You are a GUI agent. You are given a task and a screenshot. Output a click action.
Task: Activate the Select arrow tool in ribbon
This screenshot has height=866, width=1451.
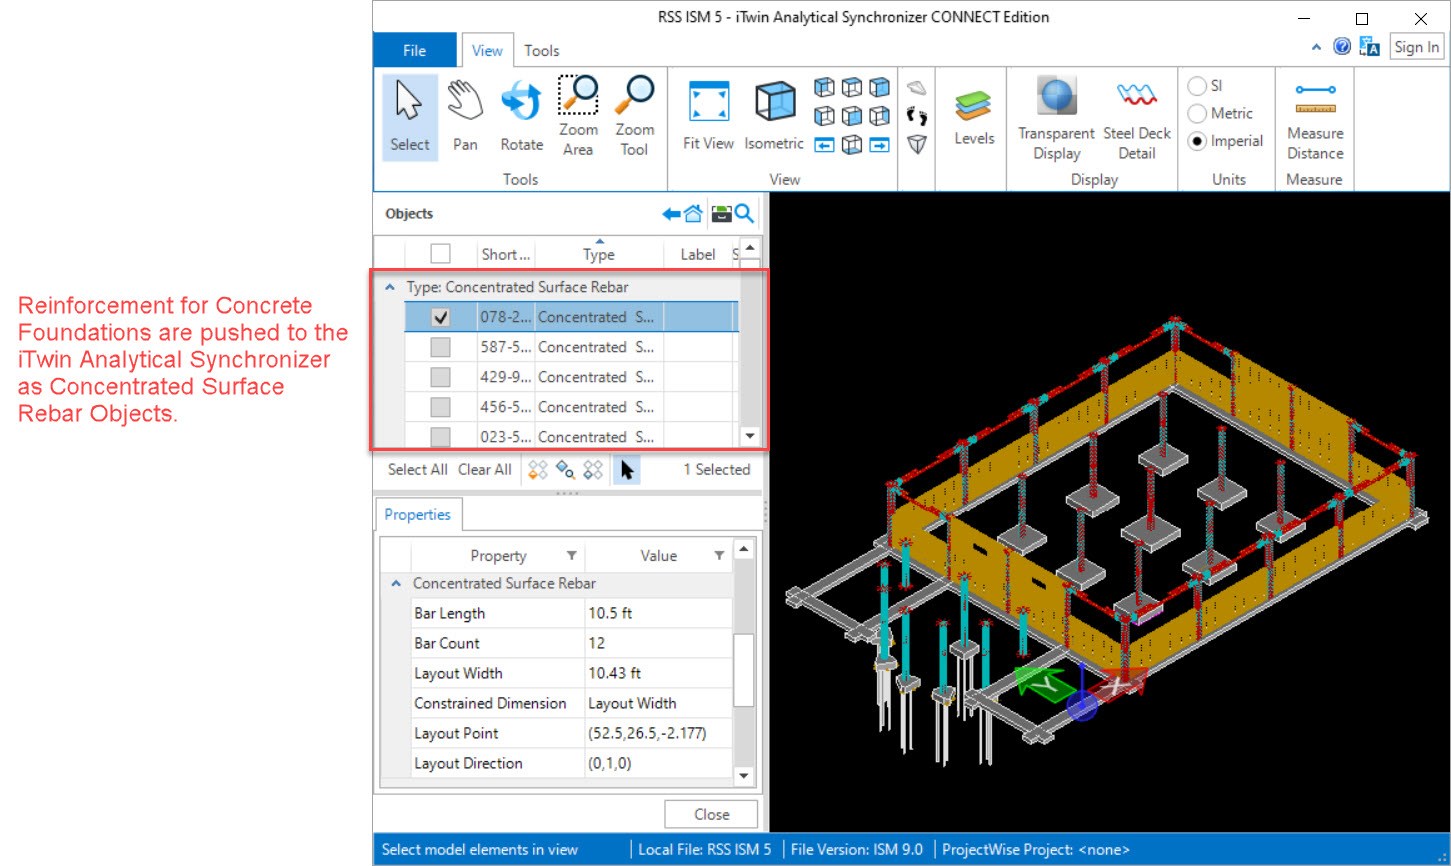point(410,117)
